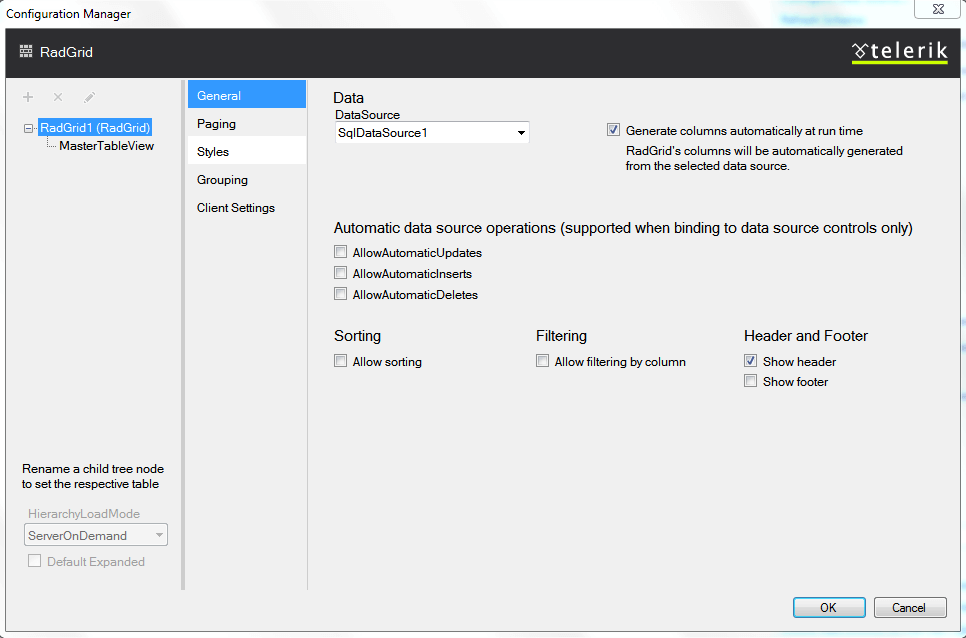Open the HierarchyLoadMode dropdown

point(158,536)
